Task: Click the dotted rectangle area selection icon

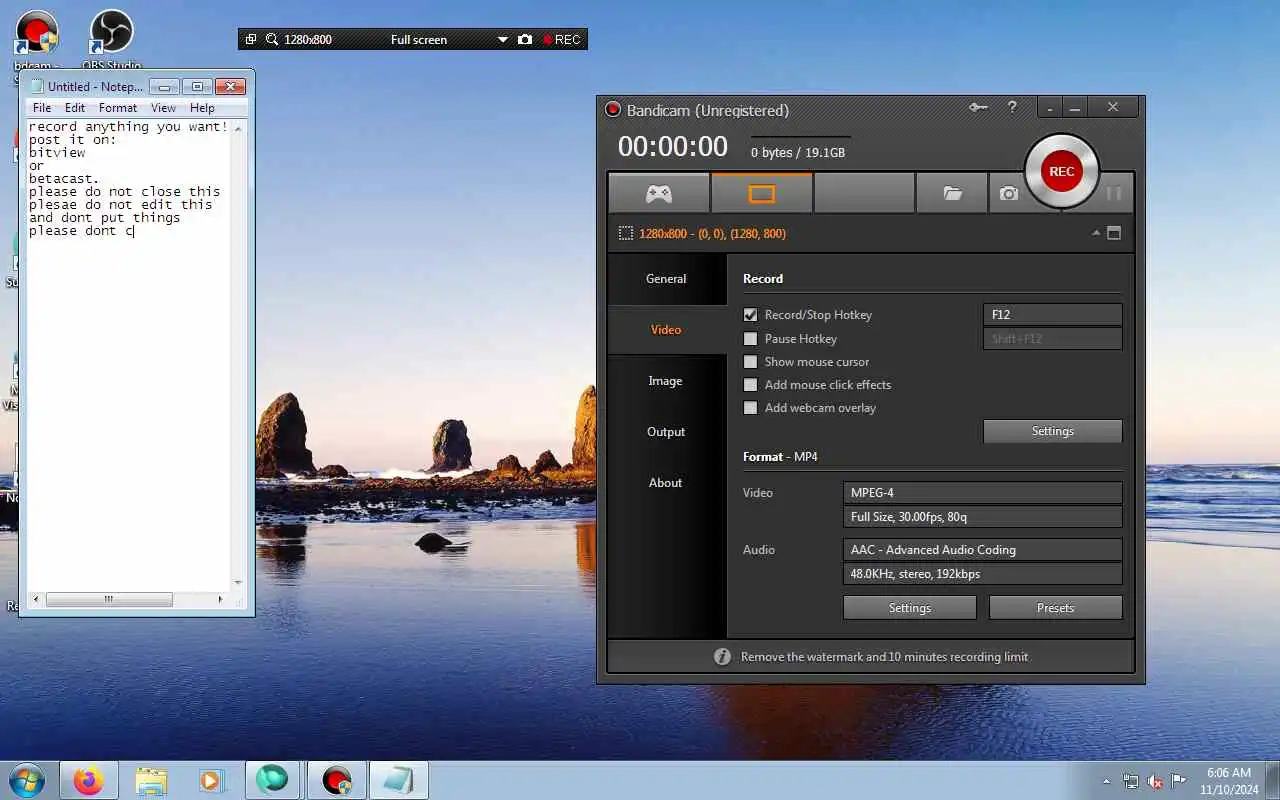Action: point(626,233)
